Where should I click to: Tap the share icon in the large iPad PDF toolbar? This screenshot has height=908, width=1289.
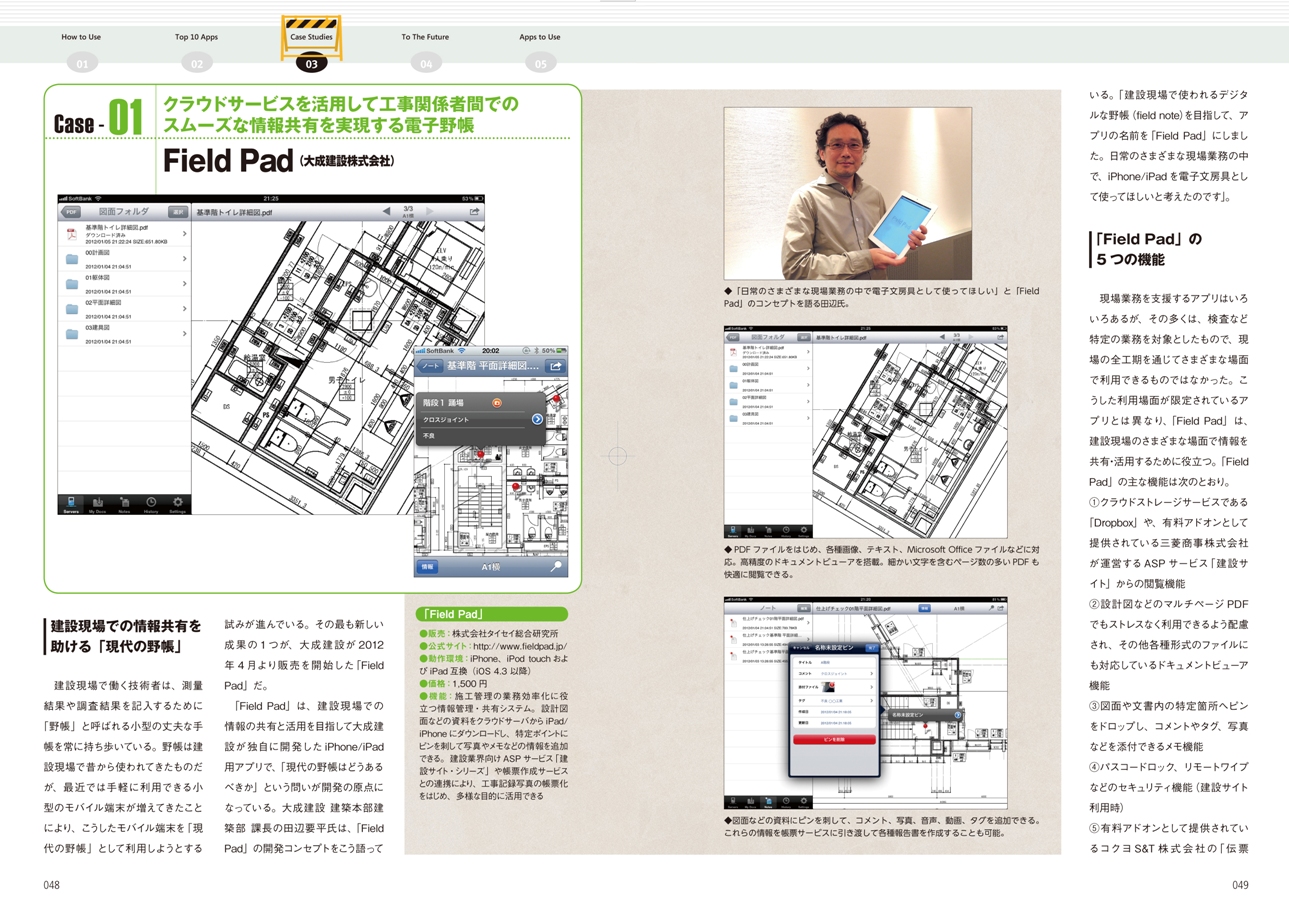[x=474, y=212]
